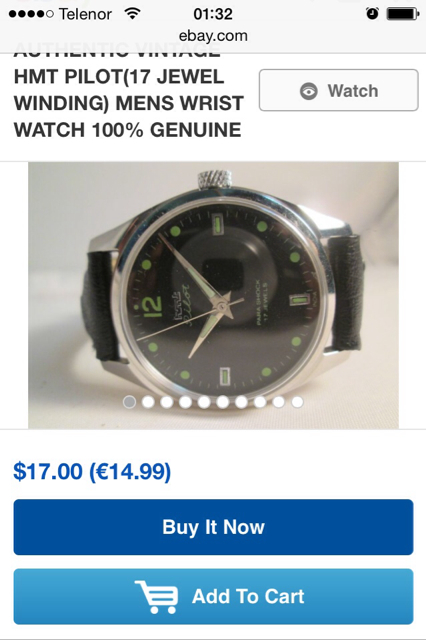Image resolution: width=426 pixels, height=640 pixels.
Task: Select the first image gallery dot
Action: (x=129, y=402)
